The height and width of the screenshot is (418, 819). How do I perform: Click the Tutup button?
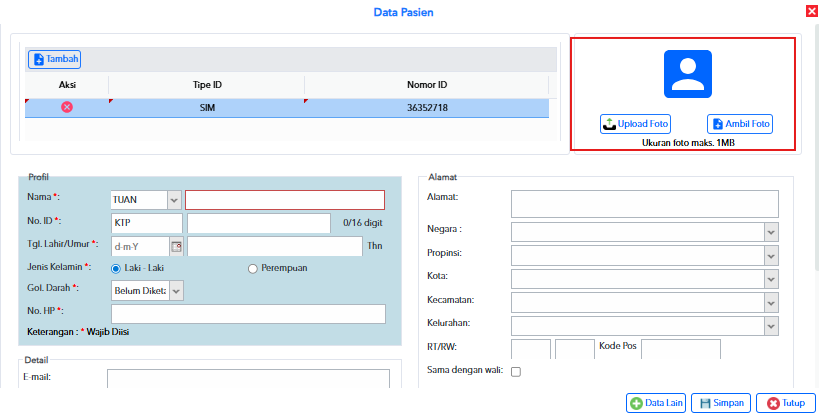click(785, 403)
